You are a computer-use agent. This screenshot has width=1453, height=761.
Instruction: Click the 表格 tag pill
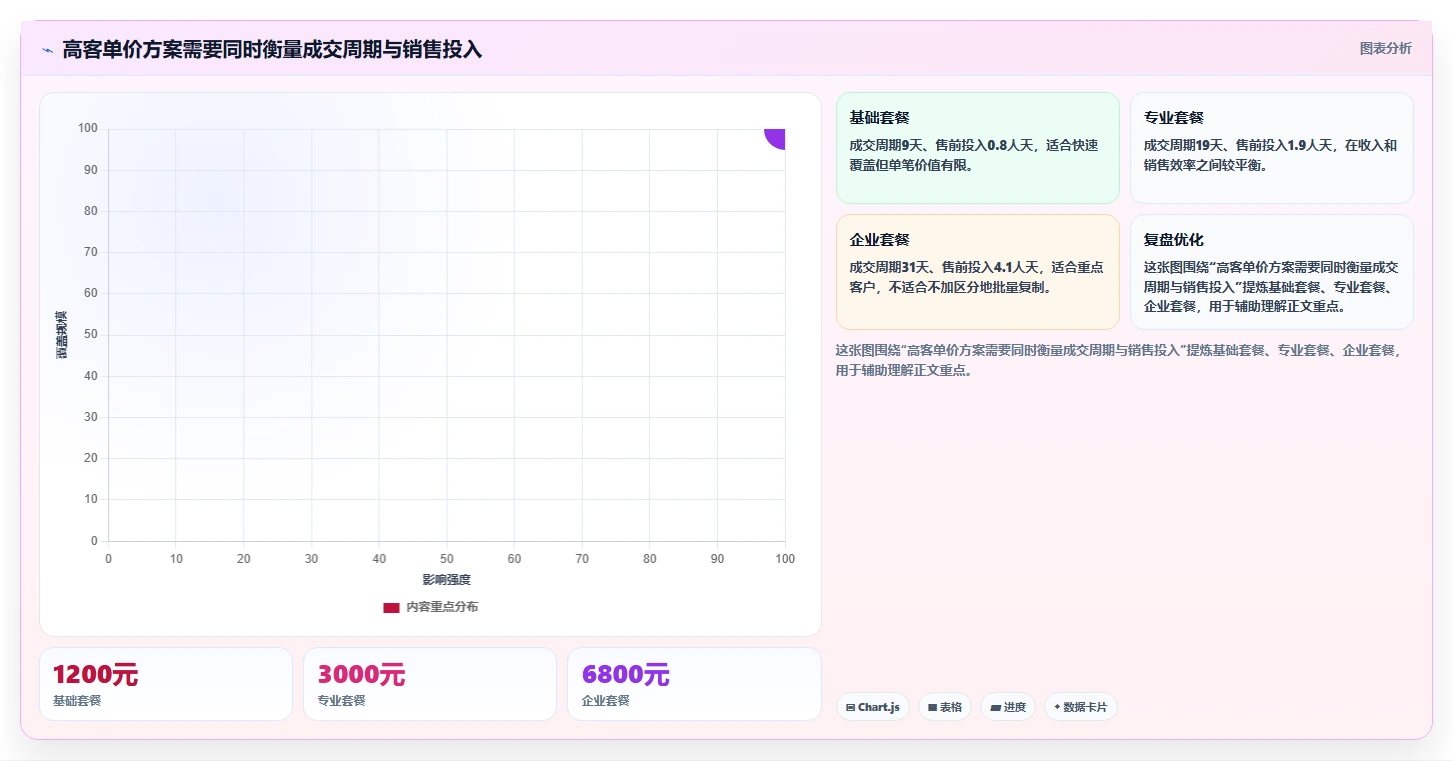coord(945,707)
